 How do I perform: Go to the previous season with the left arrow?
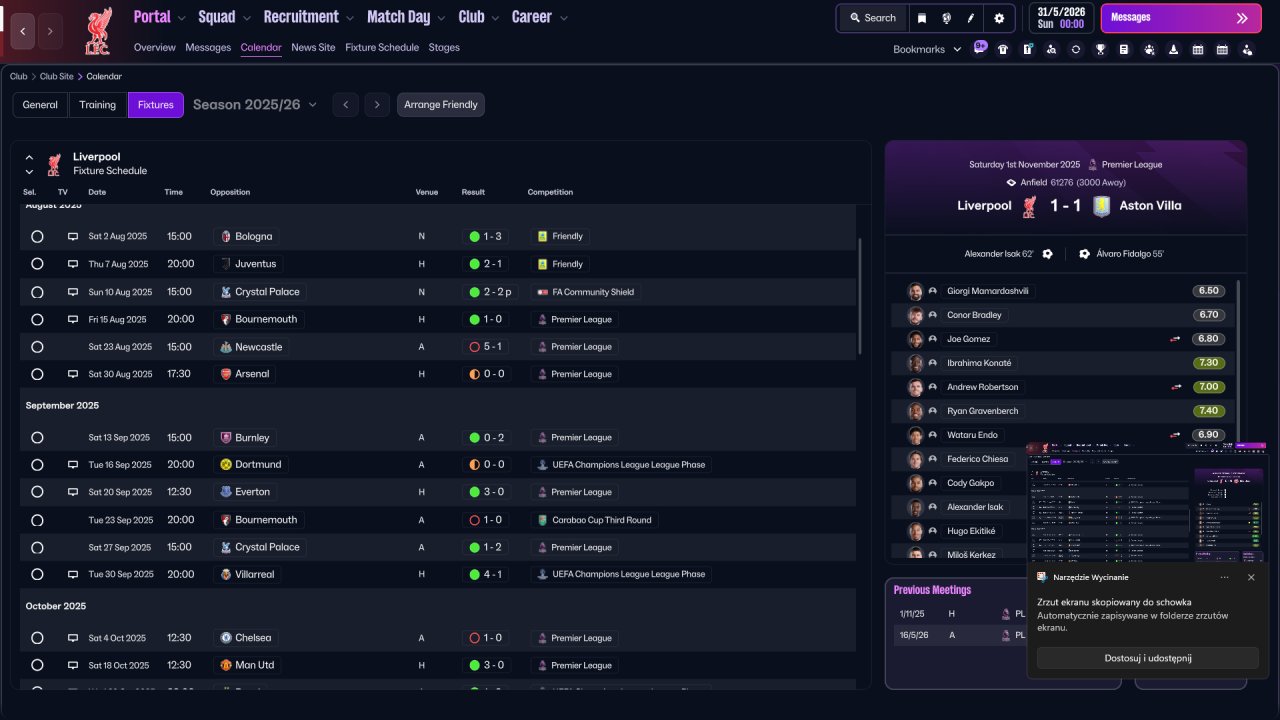pos(345,105)
